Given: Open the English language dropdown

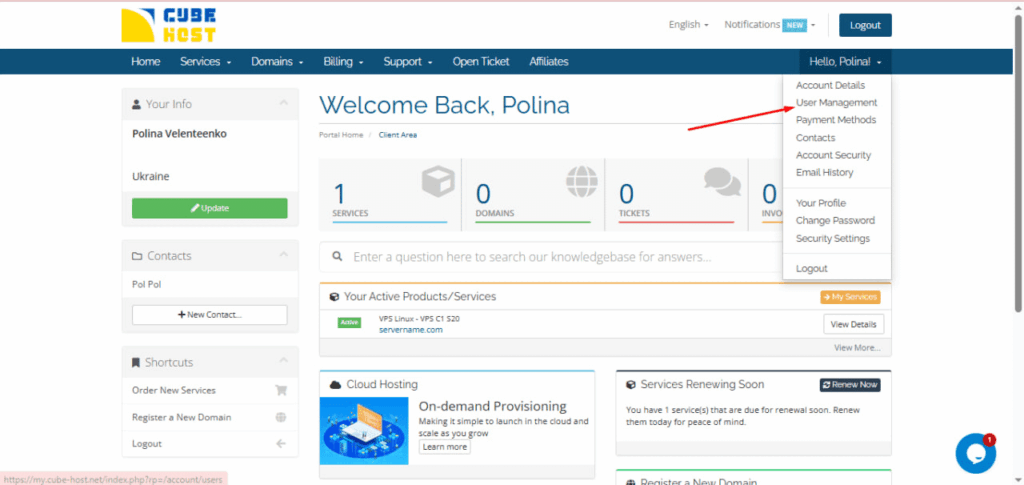Looking at the screenshot, I should pyautogui.click(x=688, y=25).
